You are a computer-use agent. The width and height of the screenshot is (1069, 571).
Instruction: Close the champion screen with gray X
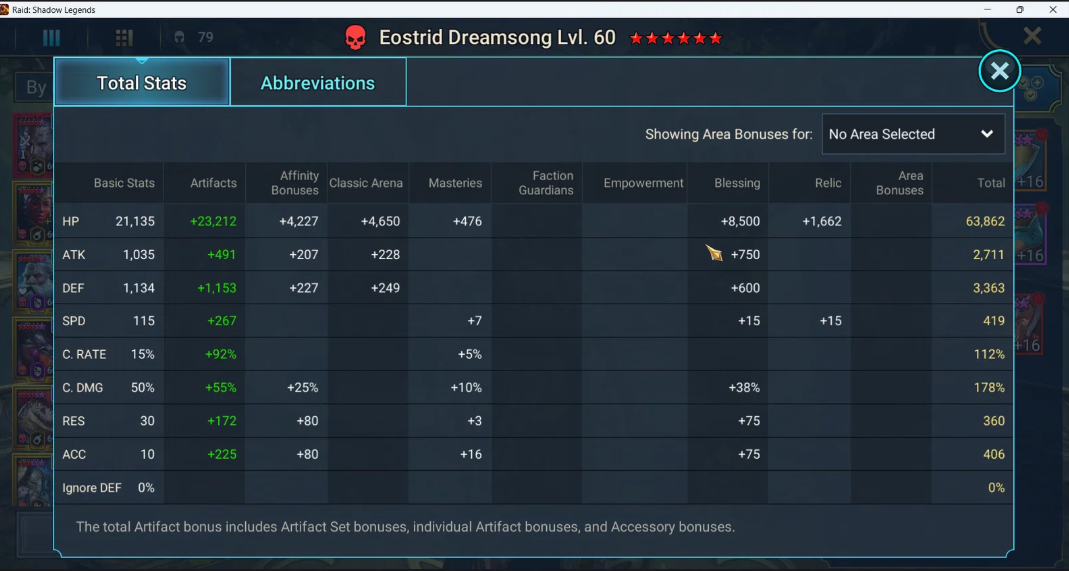[x=1032, y=35]
